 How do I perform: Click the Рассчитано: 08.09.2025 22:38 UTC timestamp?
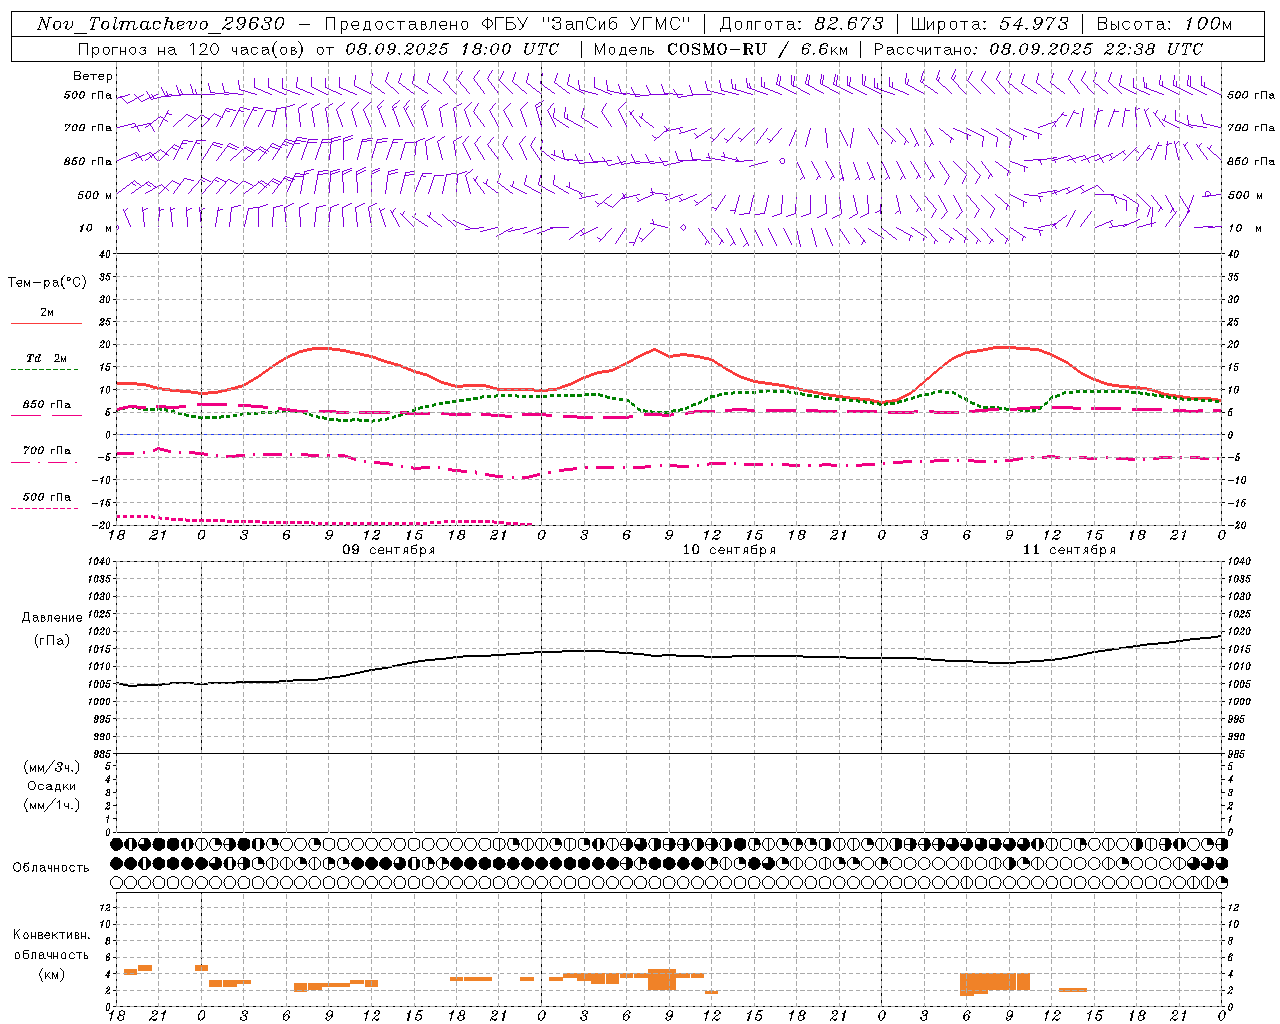pyautogui.click(x=1038, y=49)
